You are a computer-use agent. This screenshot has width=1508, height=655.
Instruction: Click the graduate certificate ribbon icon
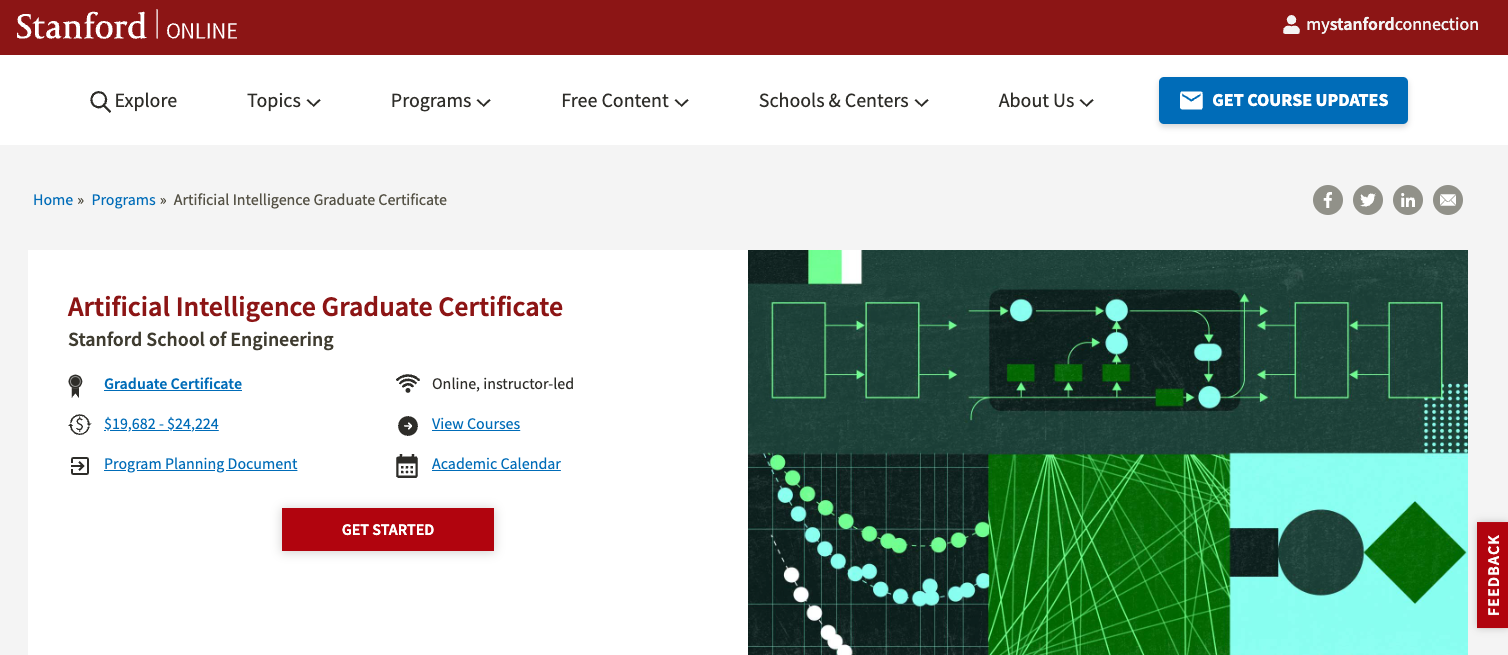click(x=75, y=385)
